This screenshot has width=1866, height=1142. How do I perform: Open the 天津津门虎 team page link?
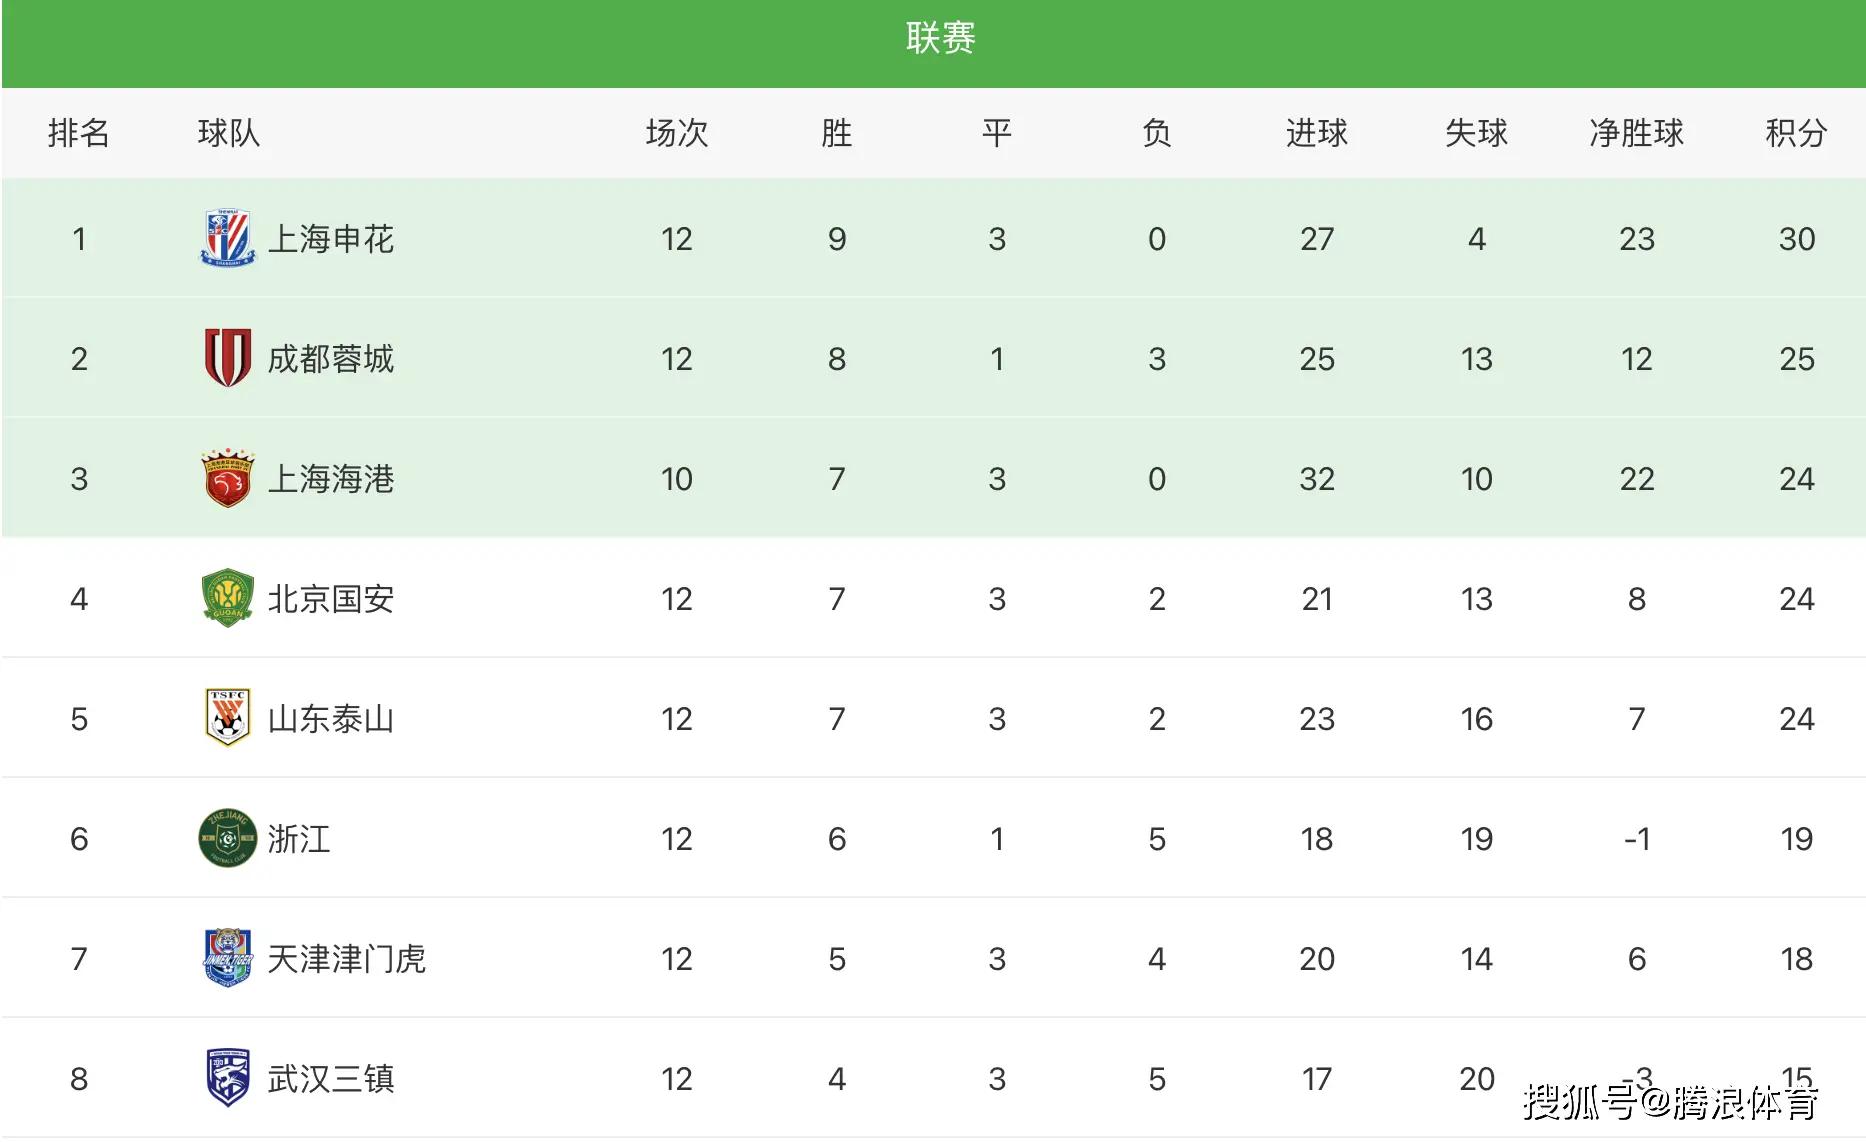[x=347, y=959]
